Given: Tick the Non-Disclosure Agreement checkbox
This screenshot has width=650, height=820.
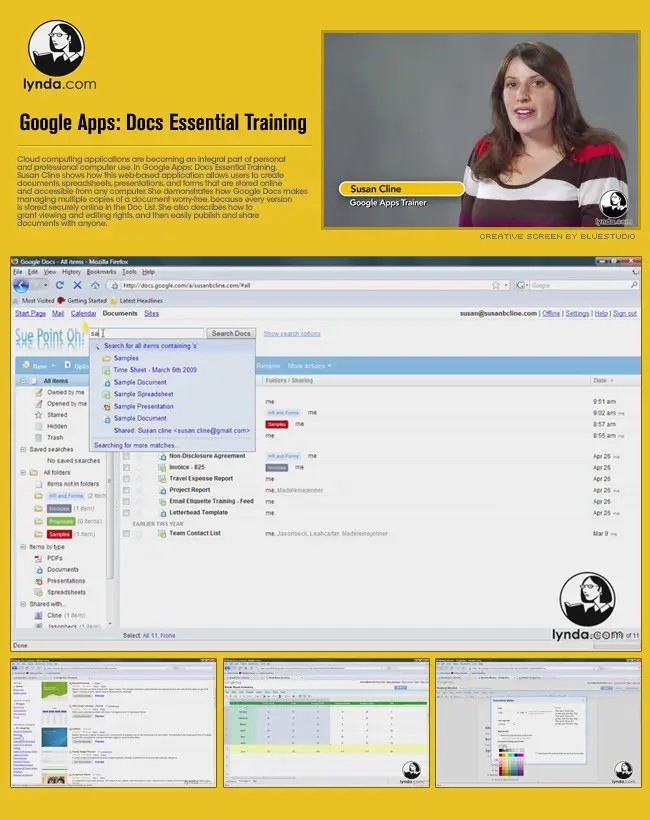Looking at the screenshot, I should (x=126, y=457).
